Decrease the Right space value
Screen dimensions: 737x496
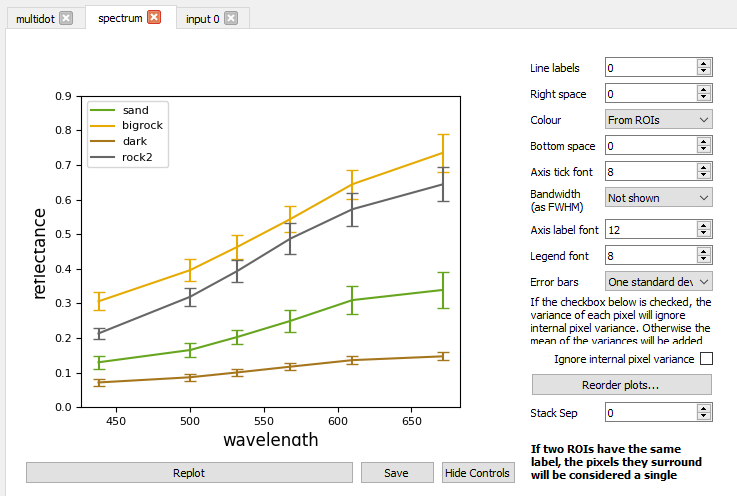click(x=704, y=98)
